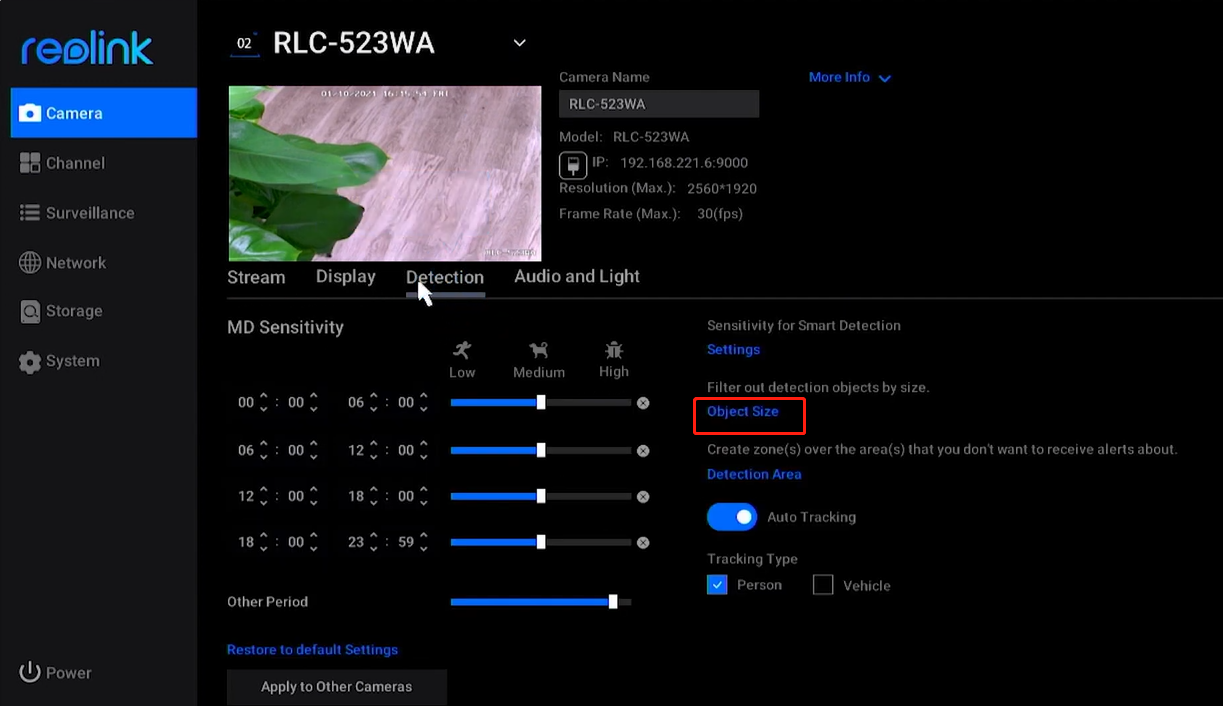Screen dimensions: 1223x706
Task: Adjust the Other Period sensitivity slider
Action: tap(541, 602)
